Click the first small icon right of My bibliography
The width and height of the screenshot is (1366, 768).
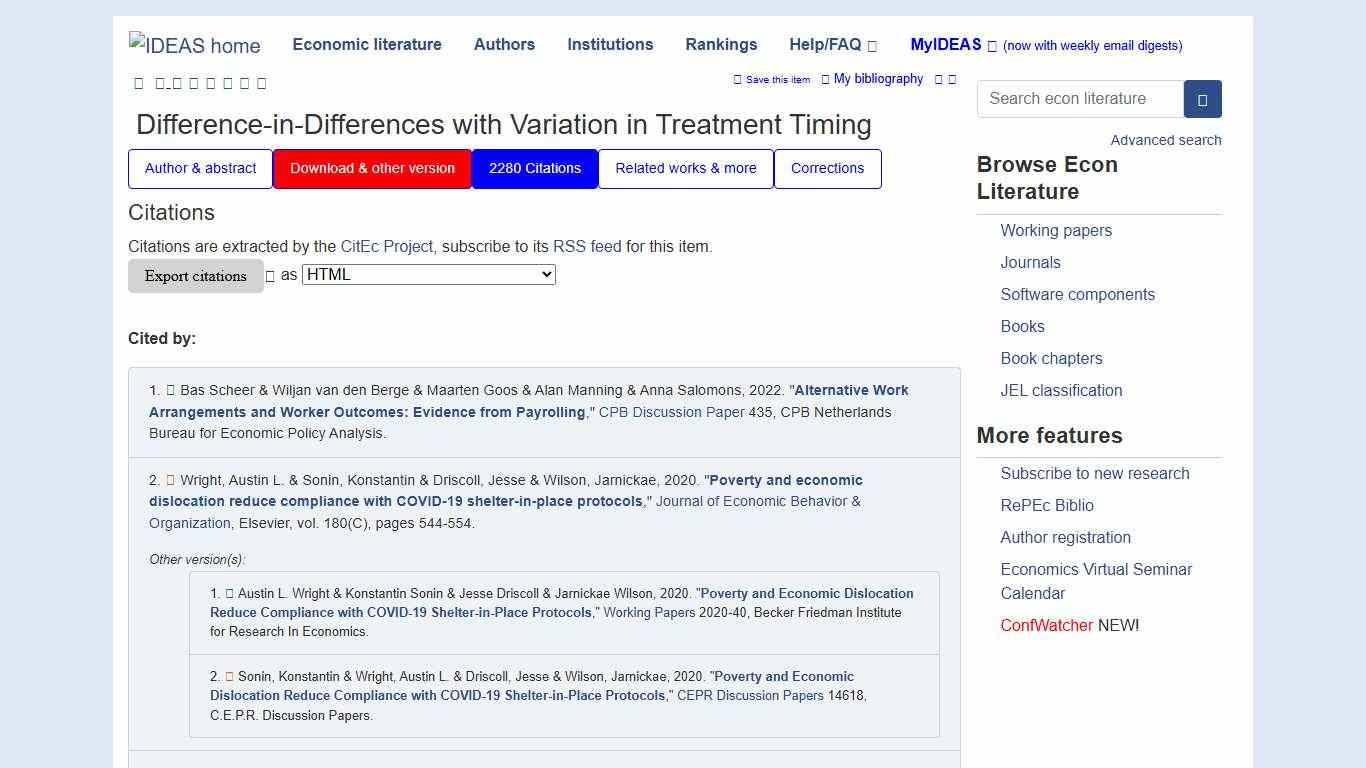click(937, 79)
